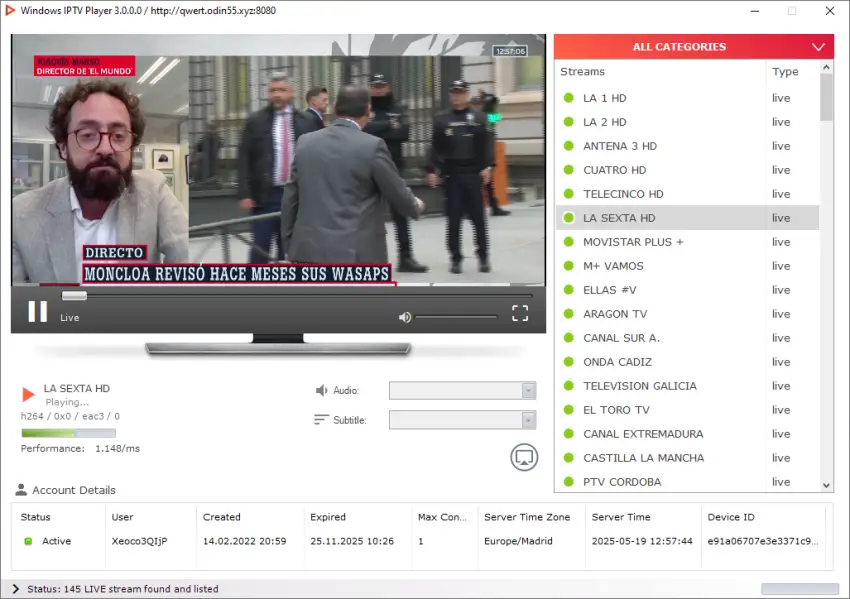850x599 pixels.
Task: Select M+ VAMOS stream
Action: [687, 266]
